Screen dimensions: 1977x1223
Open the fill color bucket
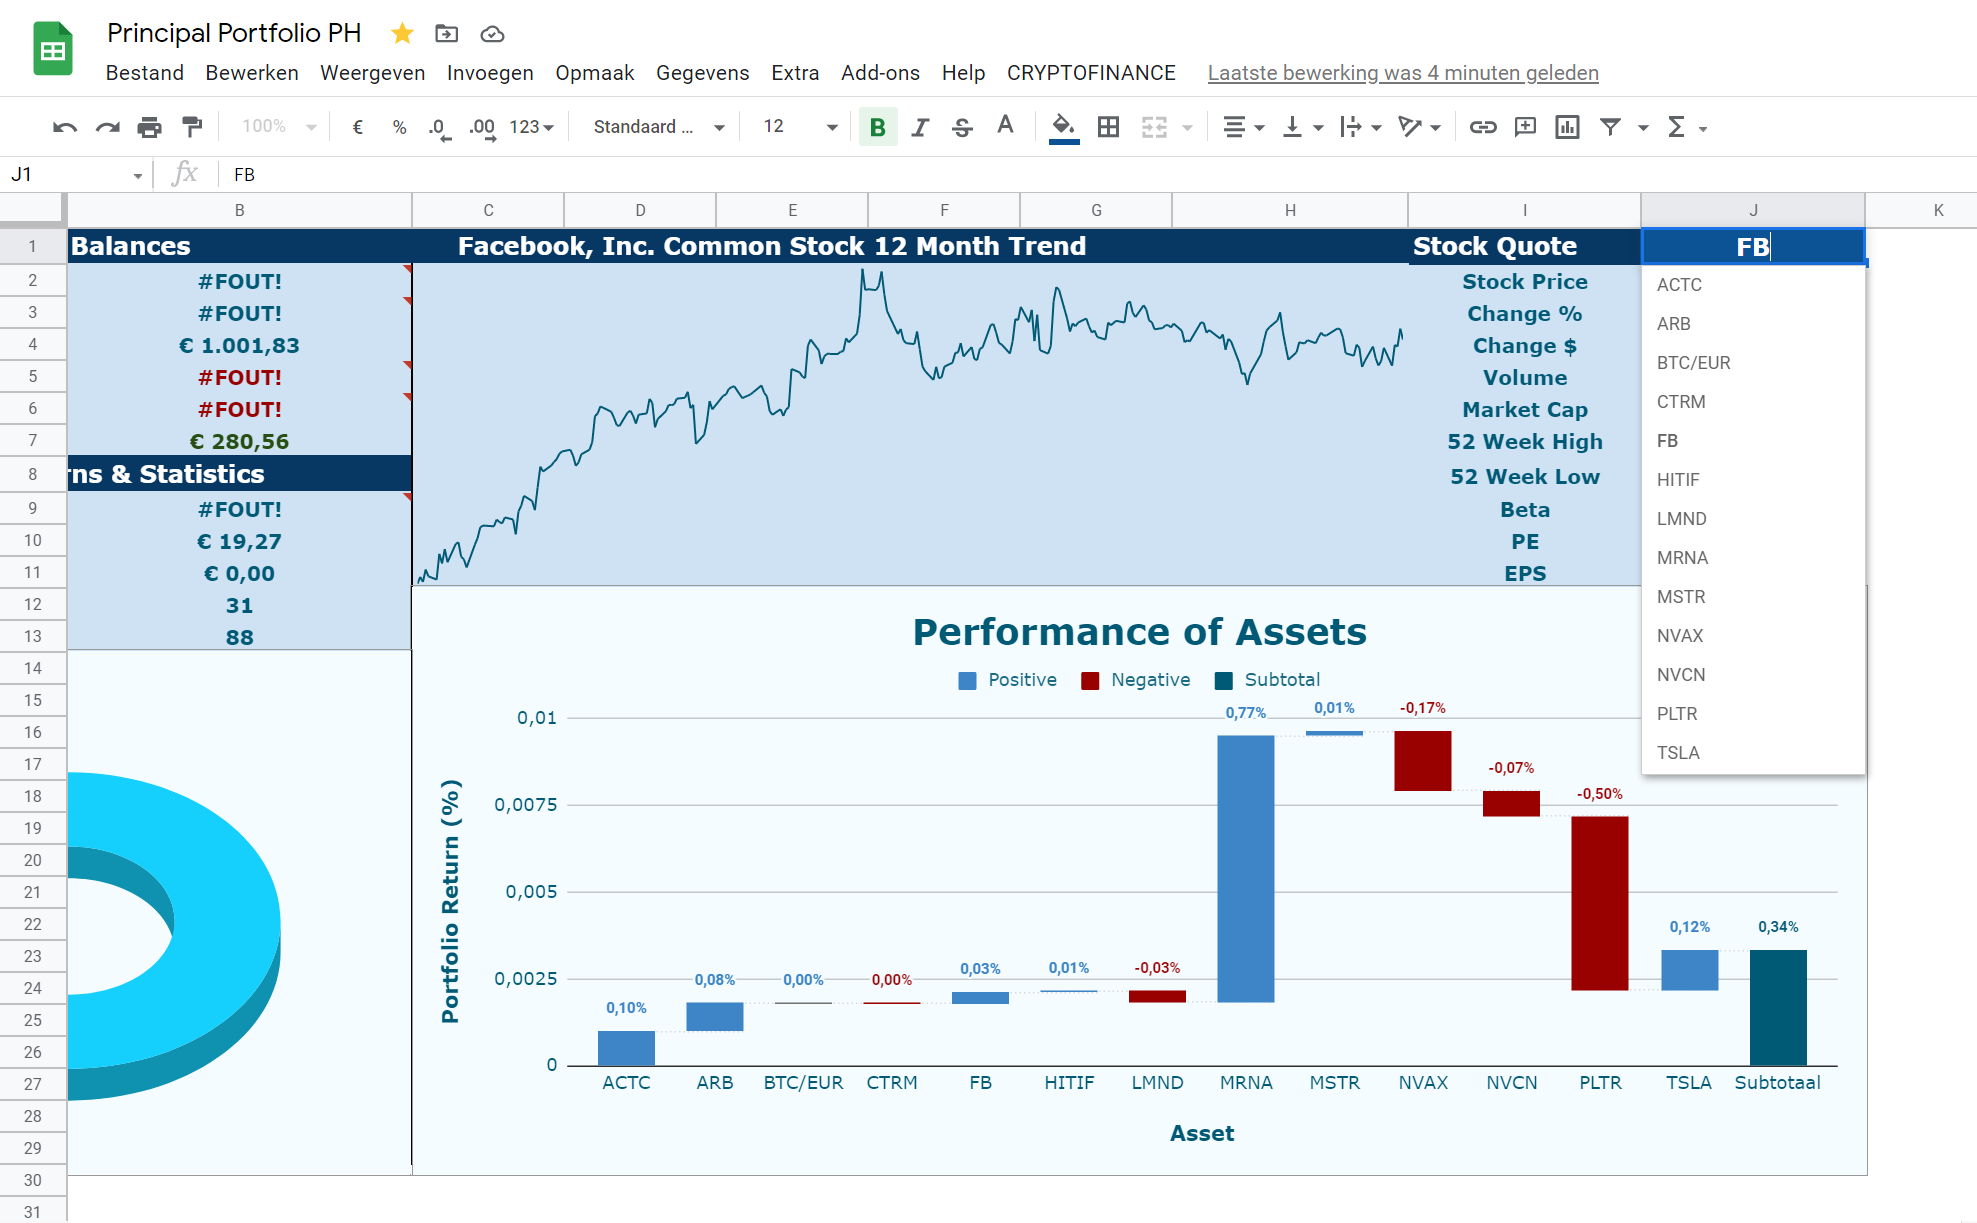tap(1064, 127)
